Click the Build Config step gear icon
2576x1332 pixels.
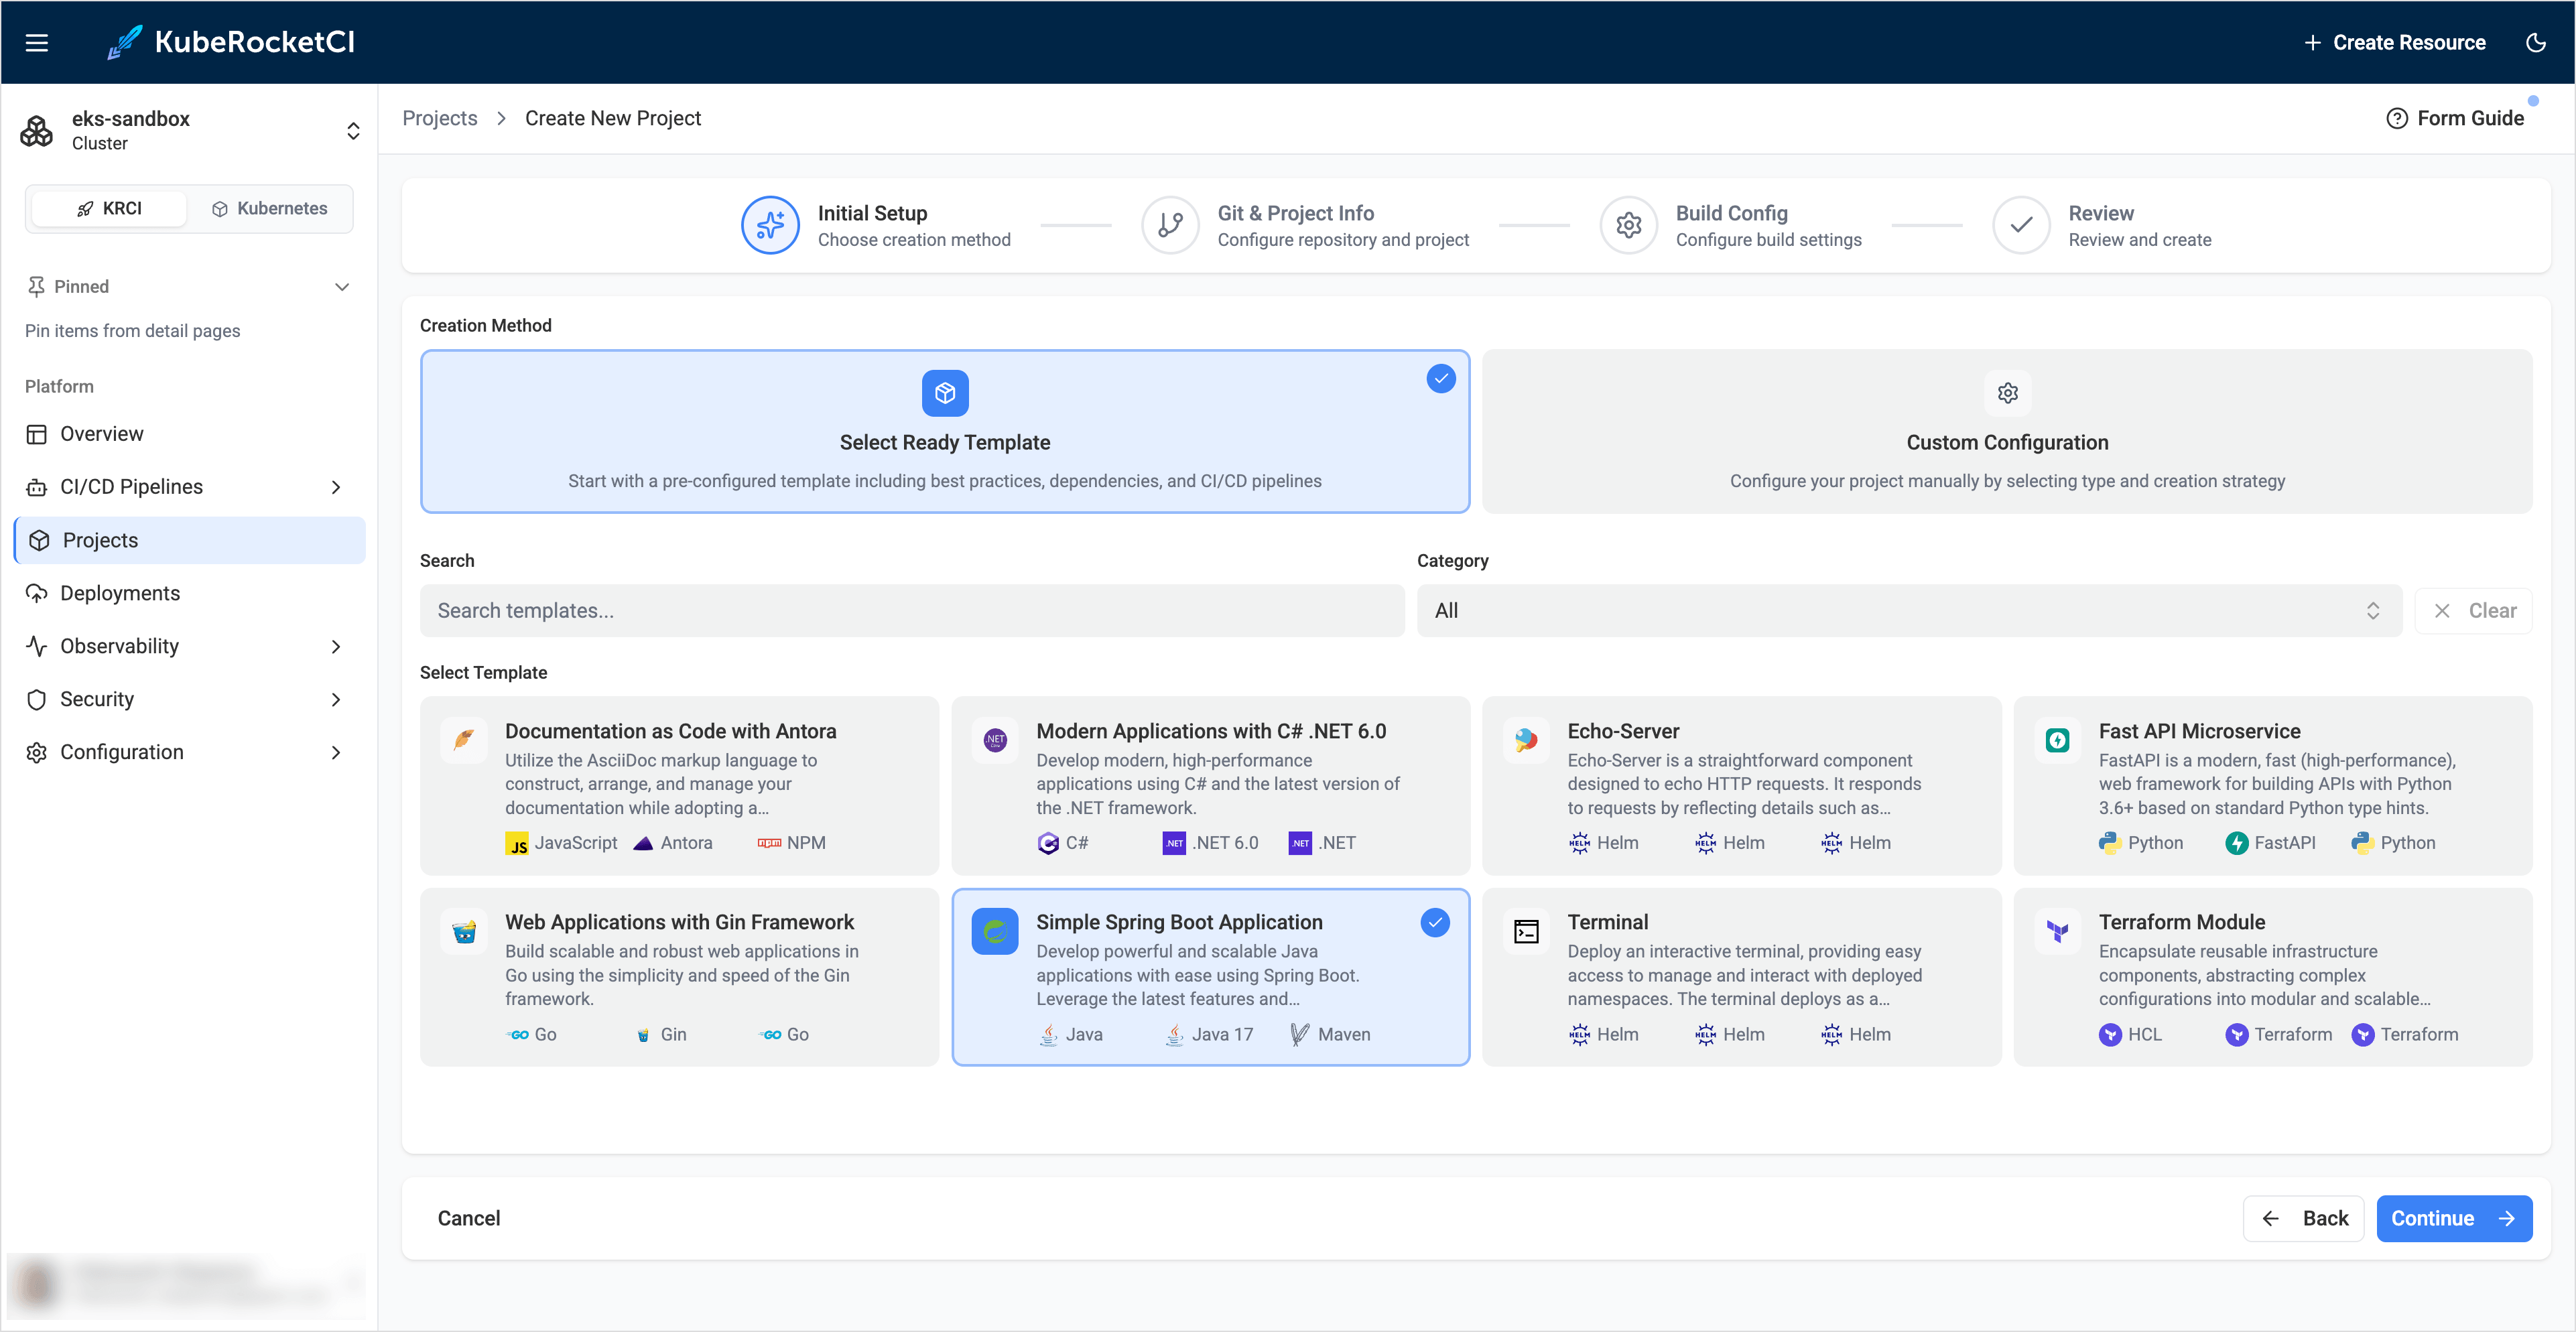pyautogui.click(x=1628, y=225)
